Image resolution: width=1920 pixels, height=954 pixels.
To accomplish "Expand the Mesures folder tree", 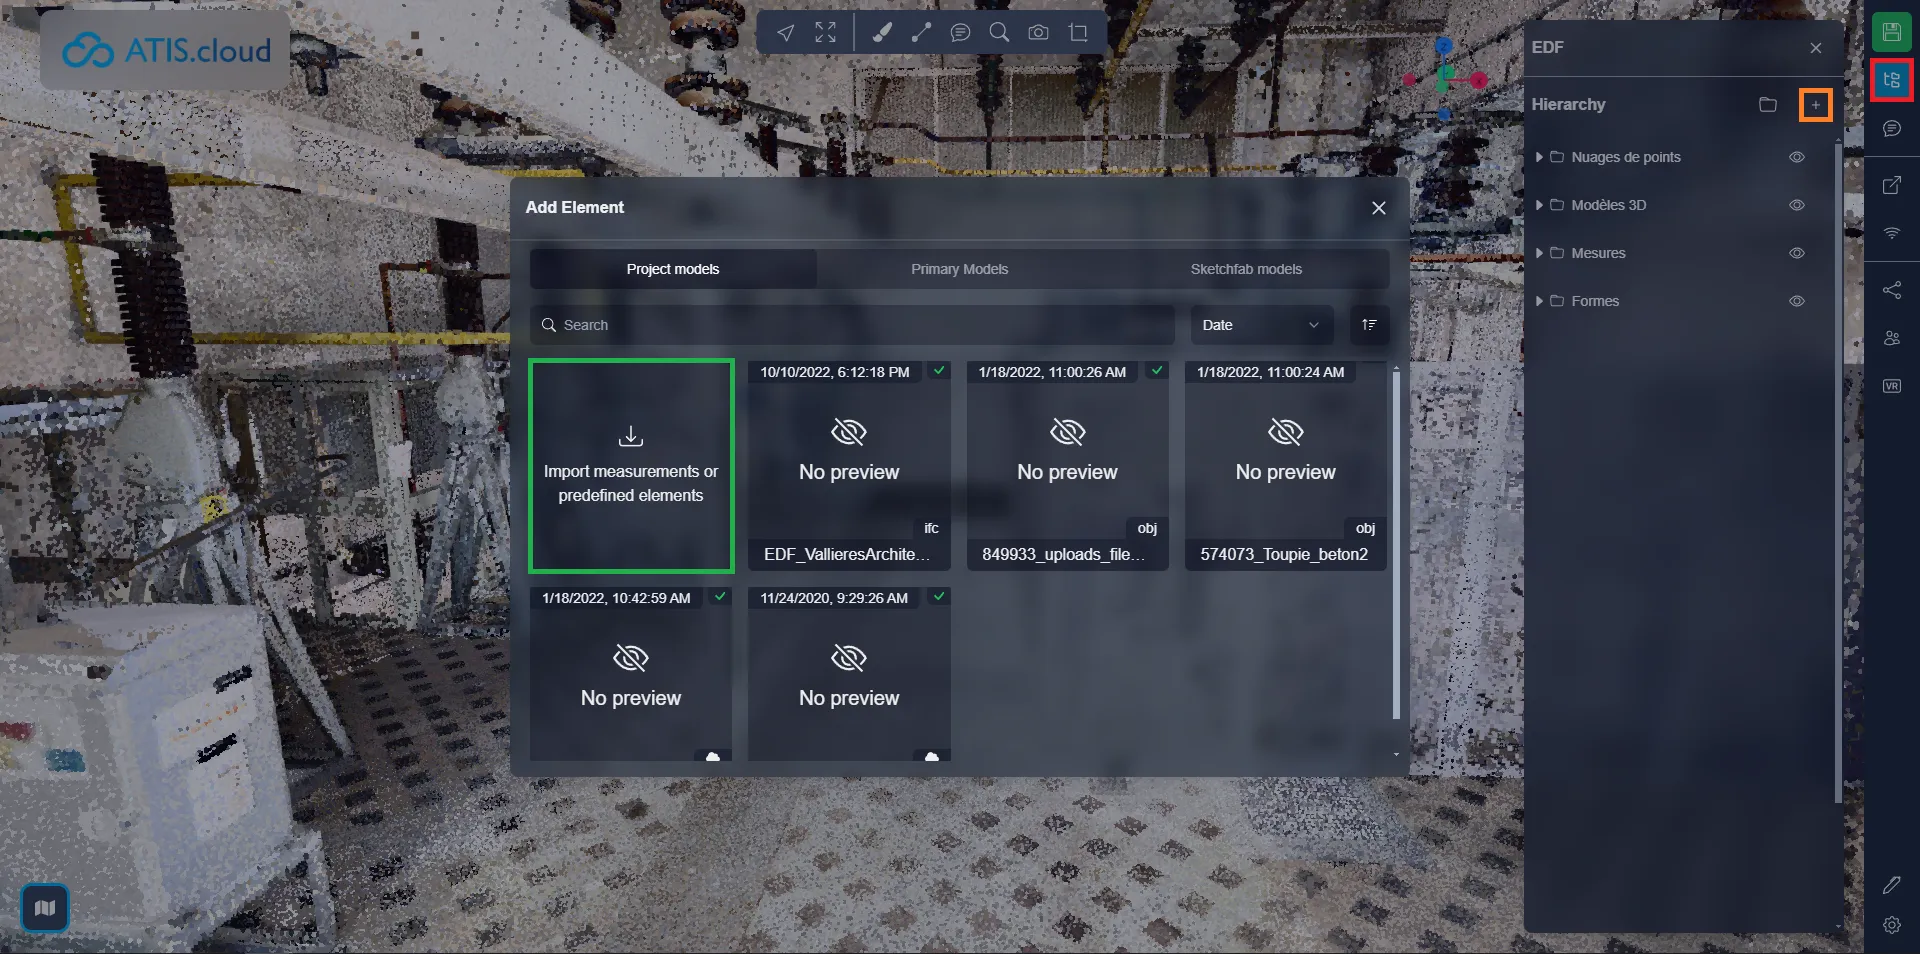I will [x=1539, y=253].
